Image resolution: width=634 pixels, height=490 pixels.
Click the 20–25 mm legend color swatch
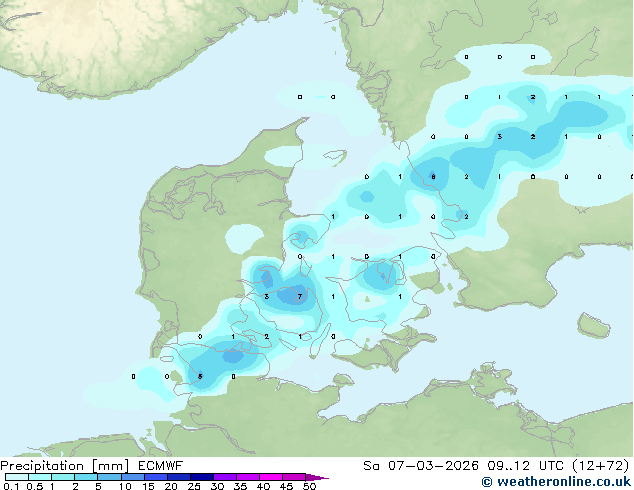(x=178, y=477)
